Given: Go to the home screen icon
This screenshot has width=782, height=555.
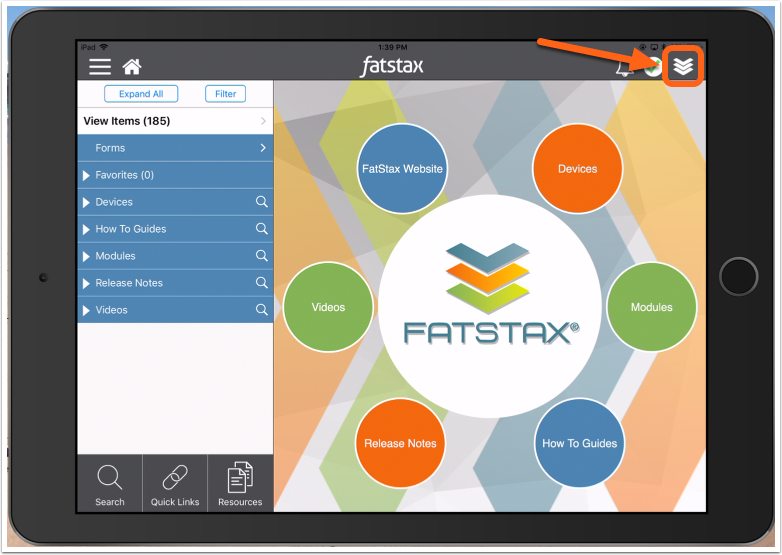Looking at the screenshot, I should point(132,66).
